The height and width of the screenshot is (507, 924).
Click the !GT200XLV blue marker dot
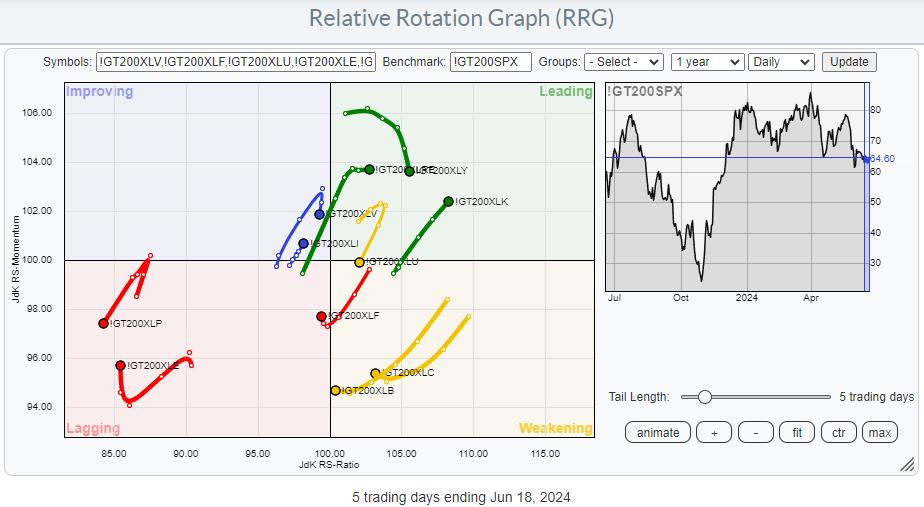coord(320,214)
